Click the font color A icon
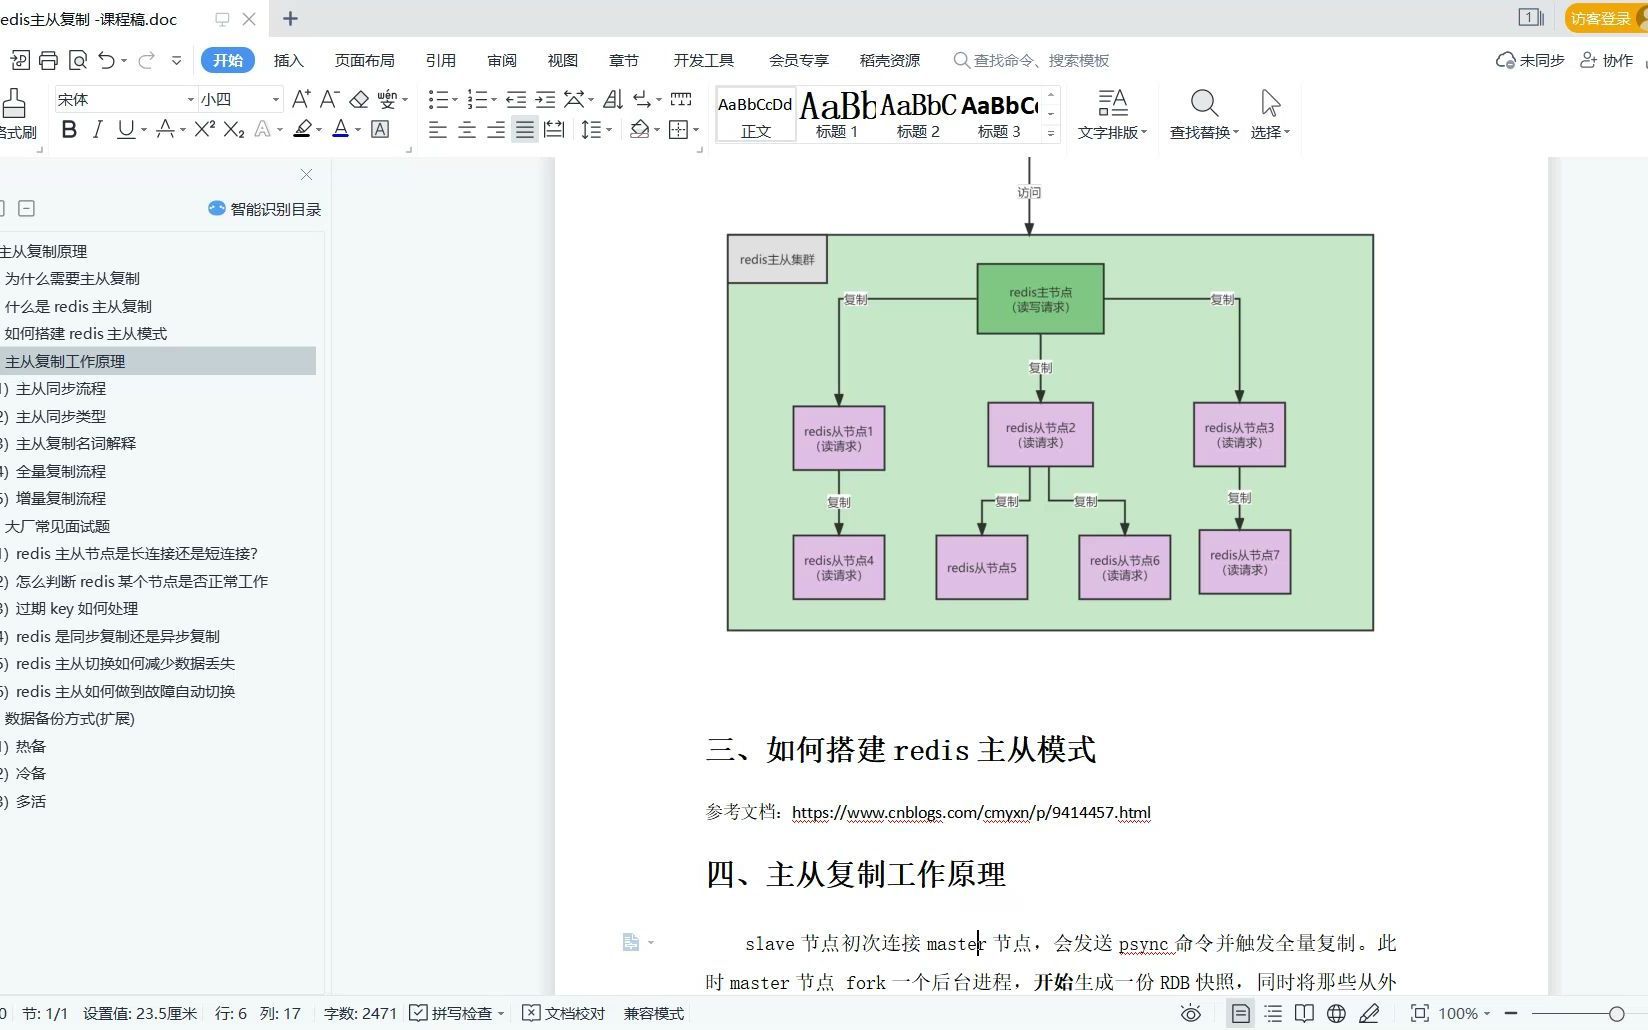 340,129
